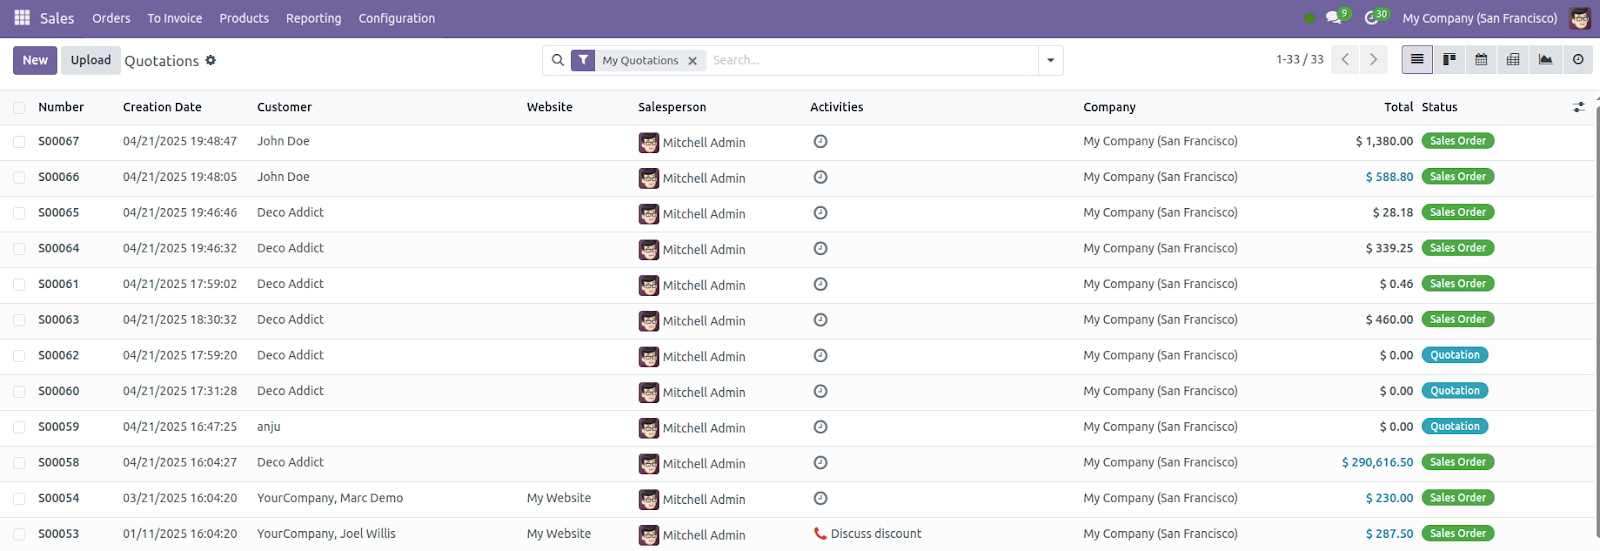Screen dimensions: 1600x551
Task: Click the Mitchell Admin user avatar in navbar
Action: click(1580, 18)
